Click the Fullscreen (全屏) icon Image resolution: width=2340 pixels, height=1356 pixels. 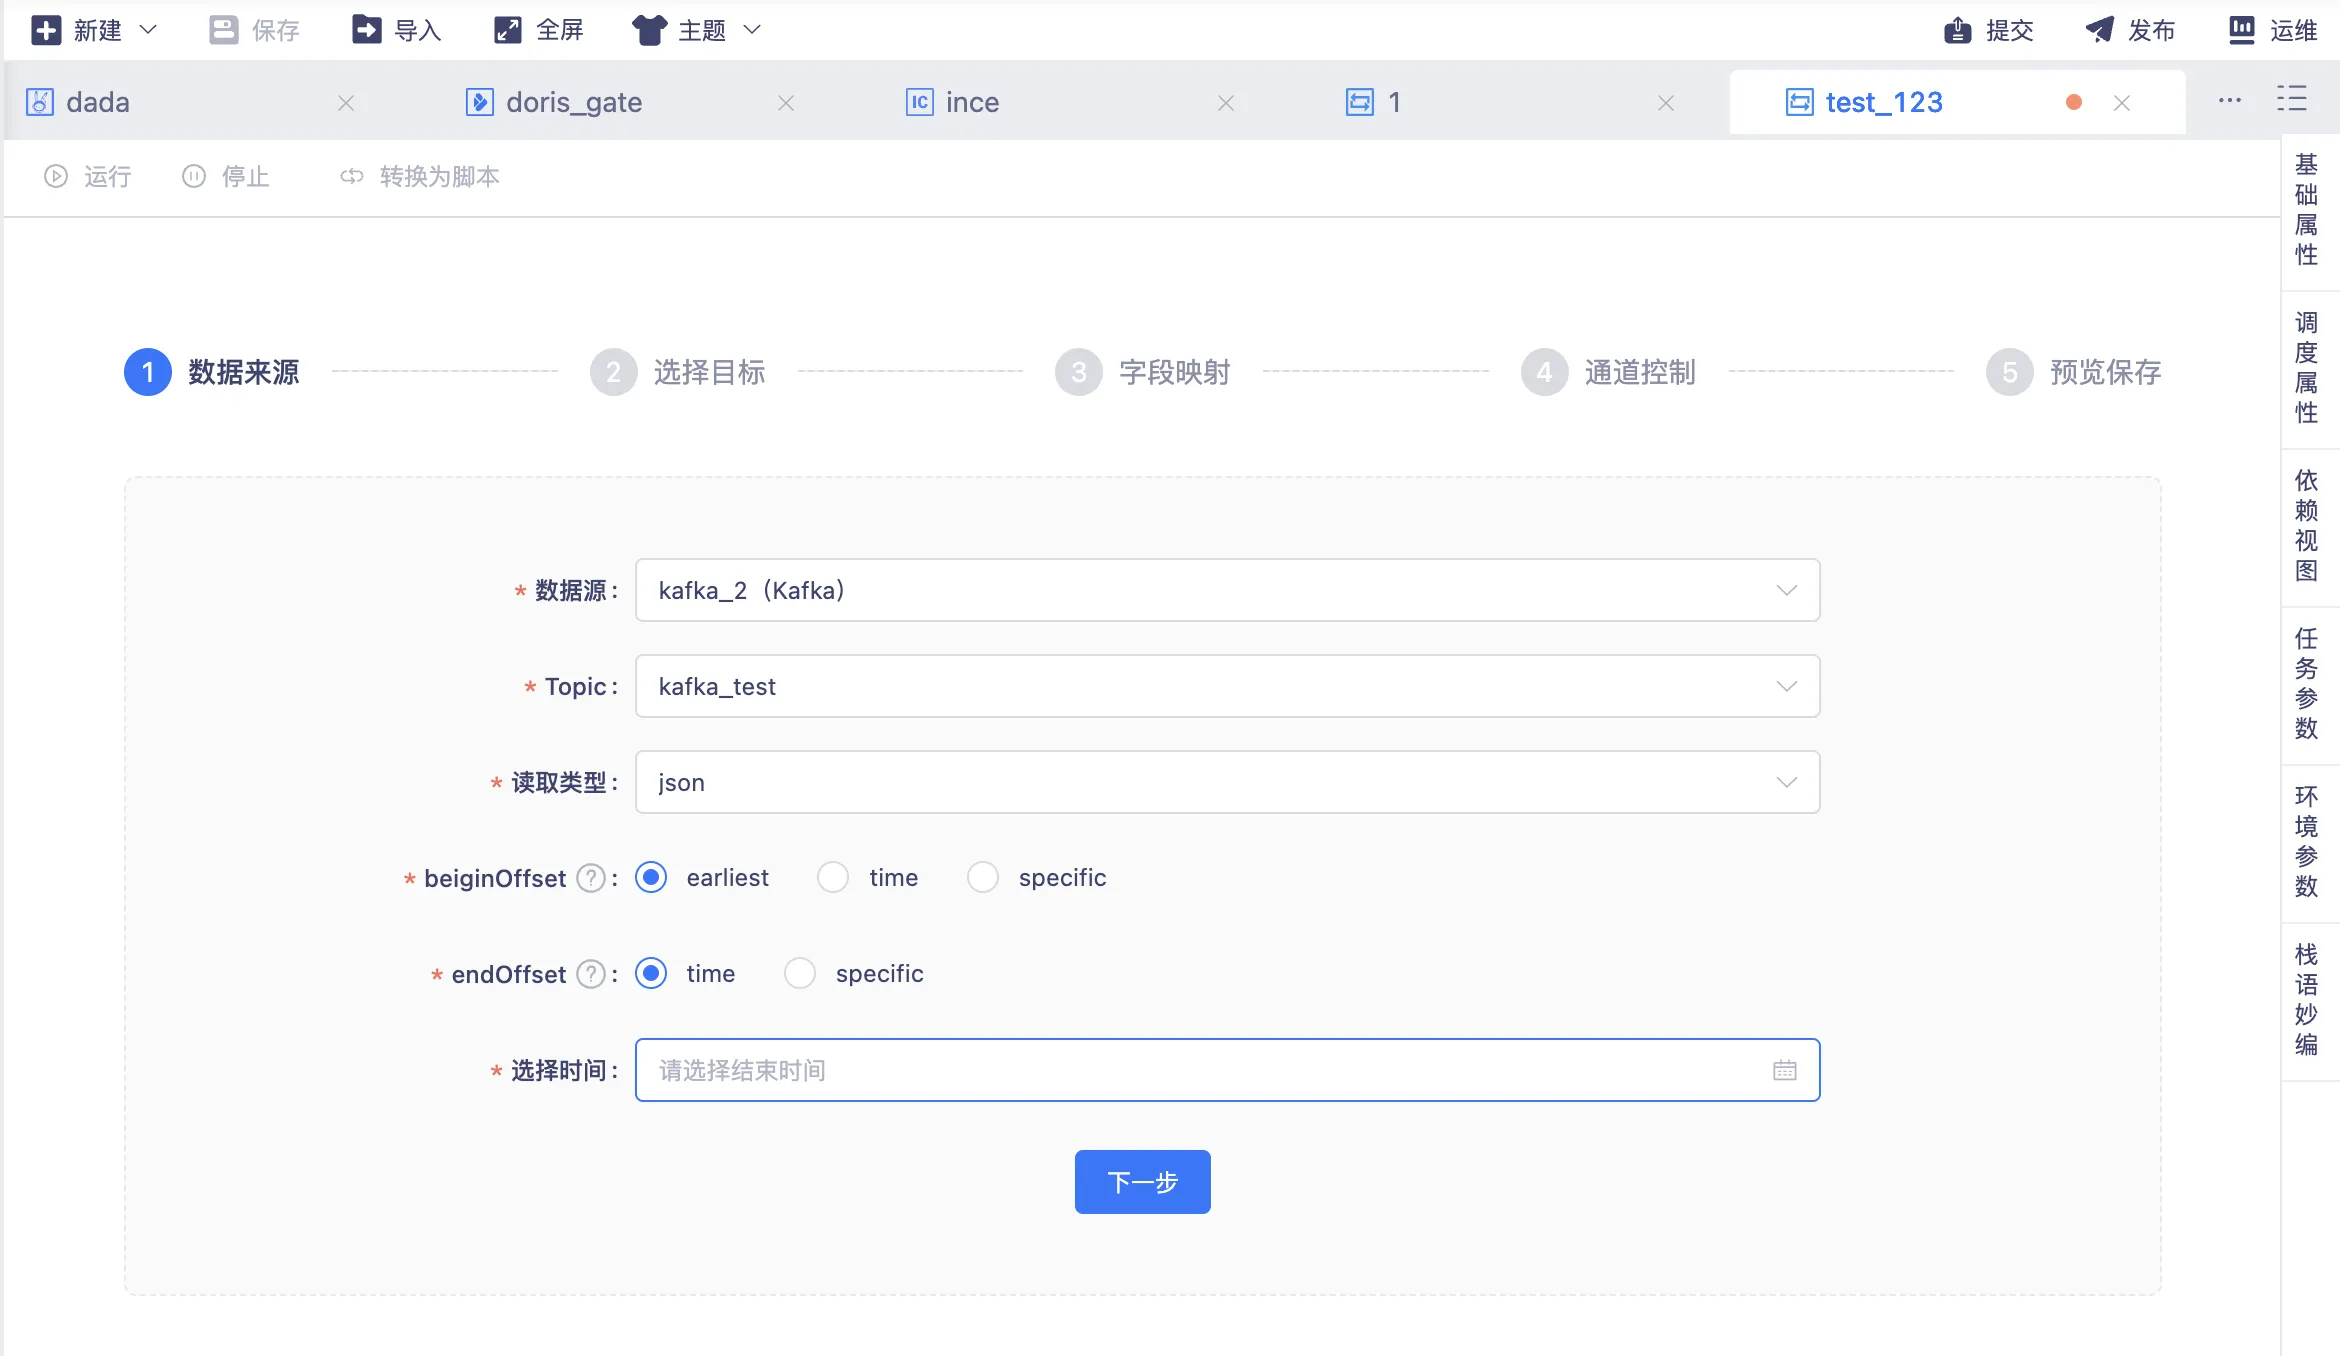click(x=508, y=30)
